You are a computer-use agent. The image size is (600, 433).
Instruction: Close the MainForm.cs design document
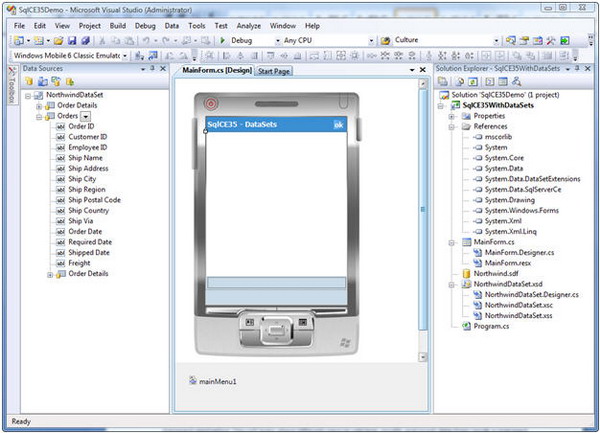(x=422, y=70)
